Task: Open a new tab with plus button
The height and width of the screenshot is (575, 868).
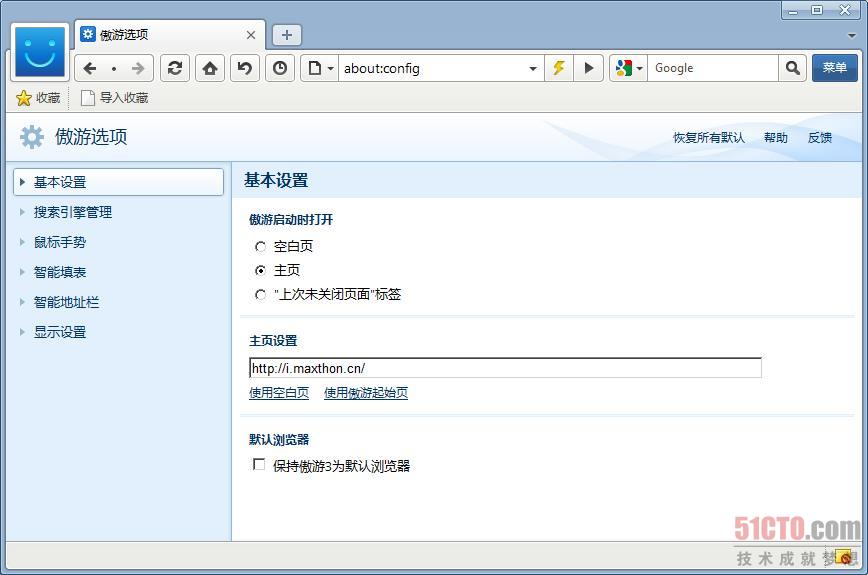Action: pyautogui.click(x=287, y=35)
